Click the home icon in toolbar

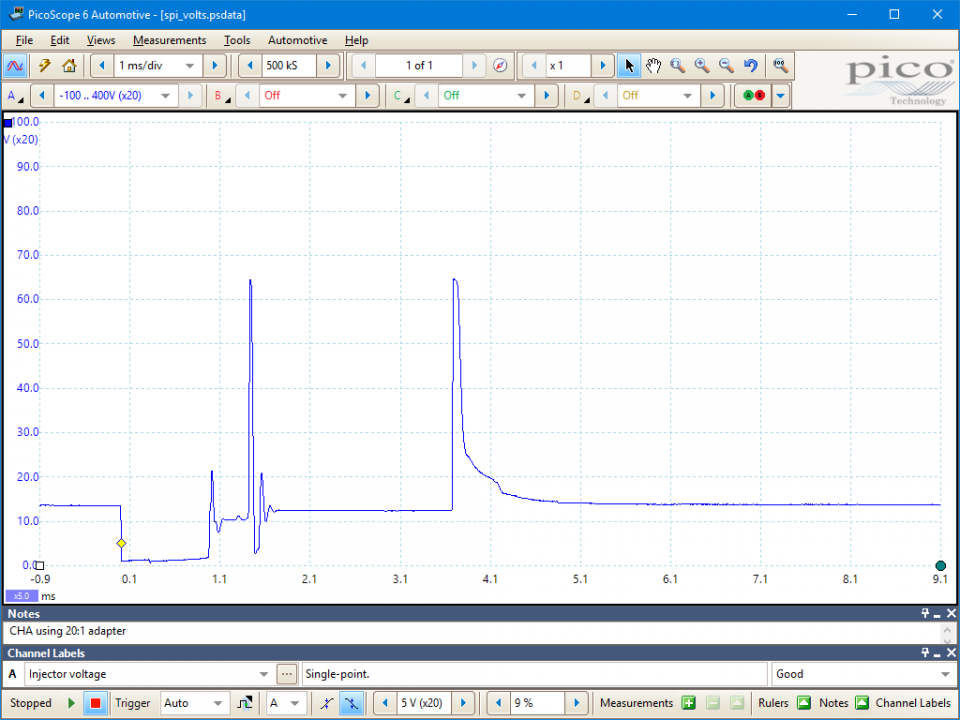click(x=69, y=66)
